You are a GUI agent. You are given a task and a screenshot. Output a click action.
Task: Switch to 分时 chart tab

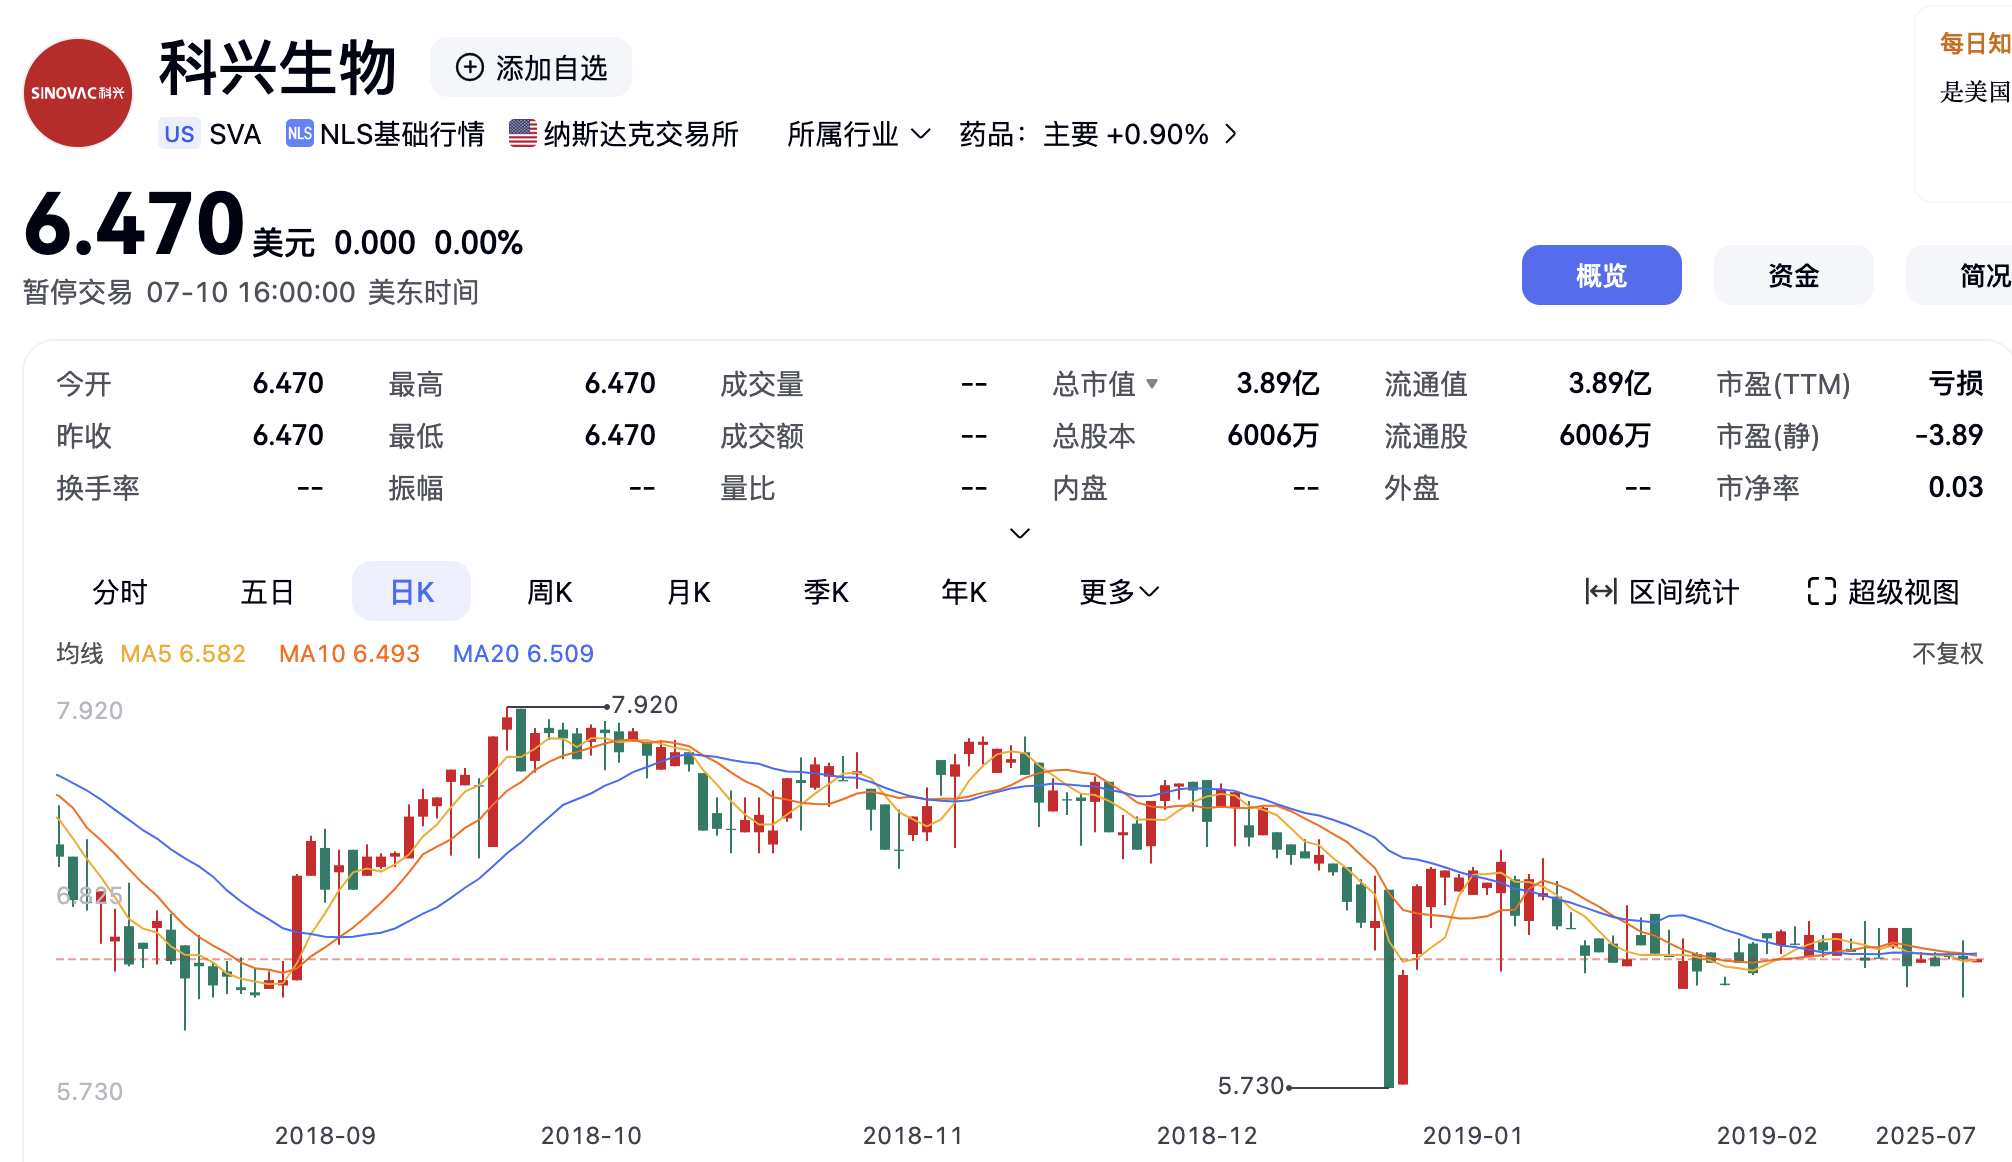point(120,592)
